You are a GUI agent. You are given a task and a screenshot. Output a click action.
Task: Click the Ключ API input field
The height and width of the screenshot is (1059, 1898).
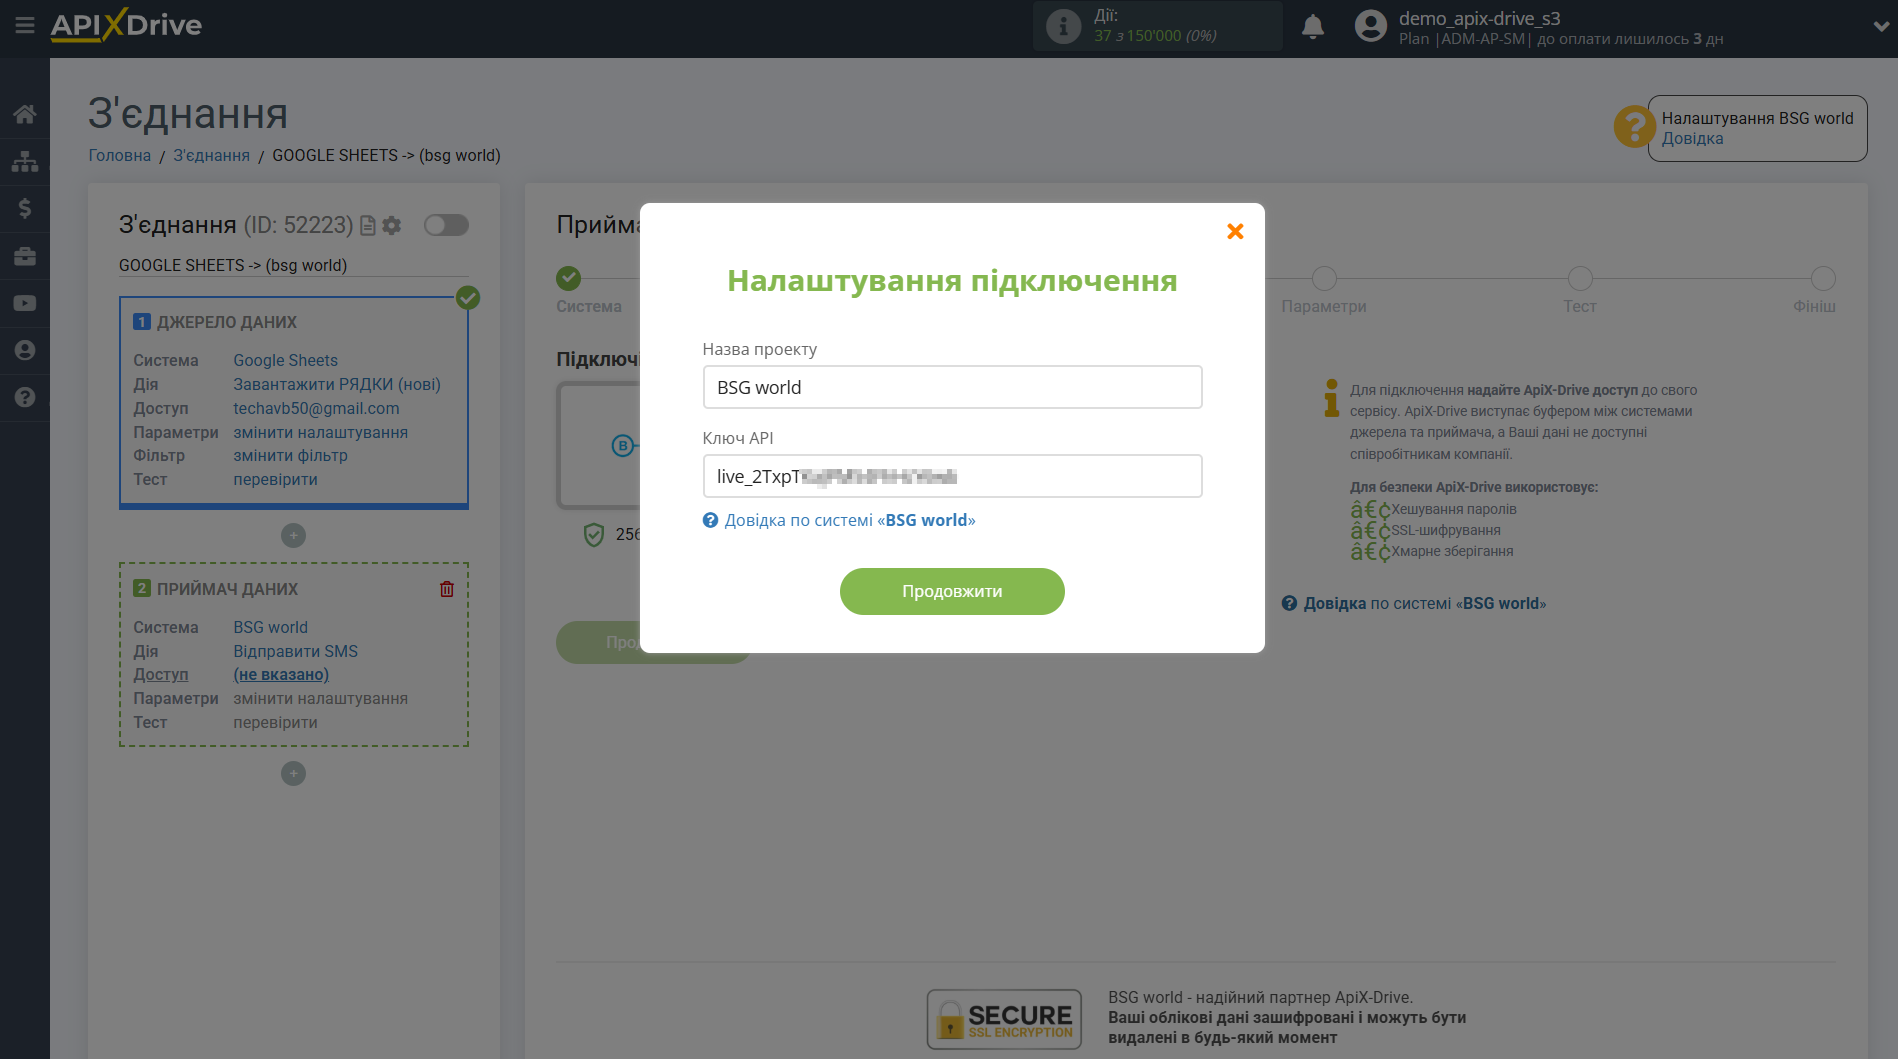[x=952, y=476]
